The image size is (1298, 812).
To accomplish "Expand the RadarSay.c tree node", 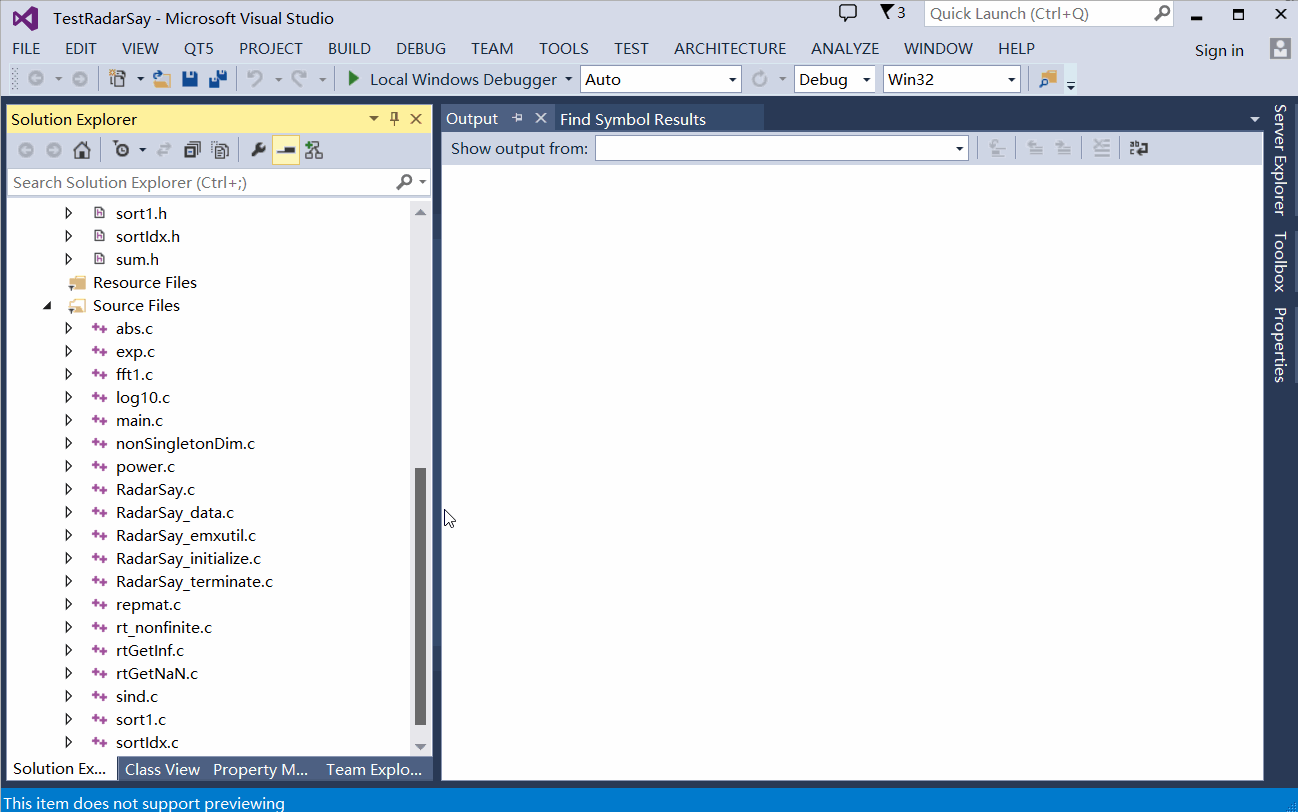I will click(x=68, y=489).
